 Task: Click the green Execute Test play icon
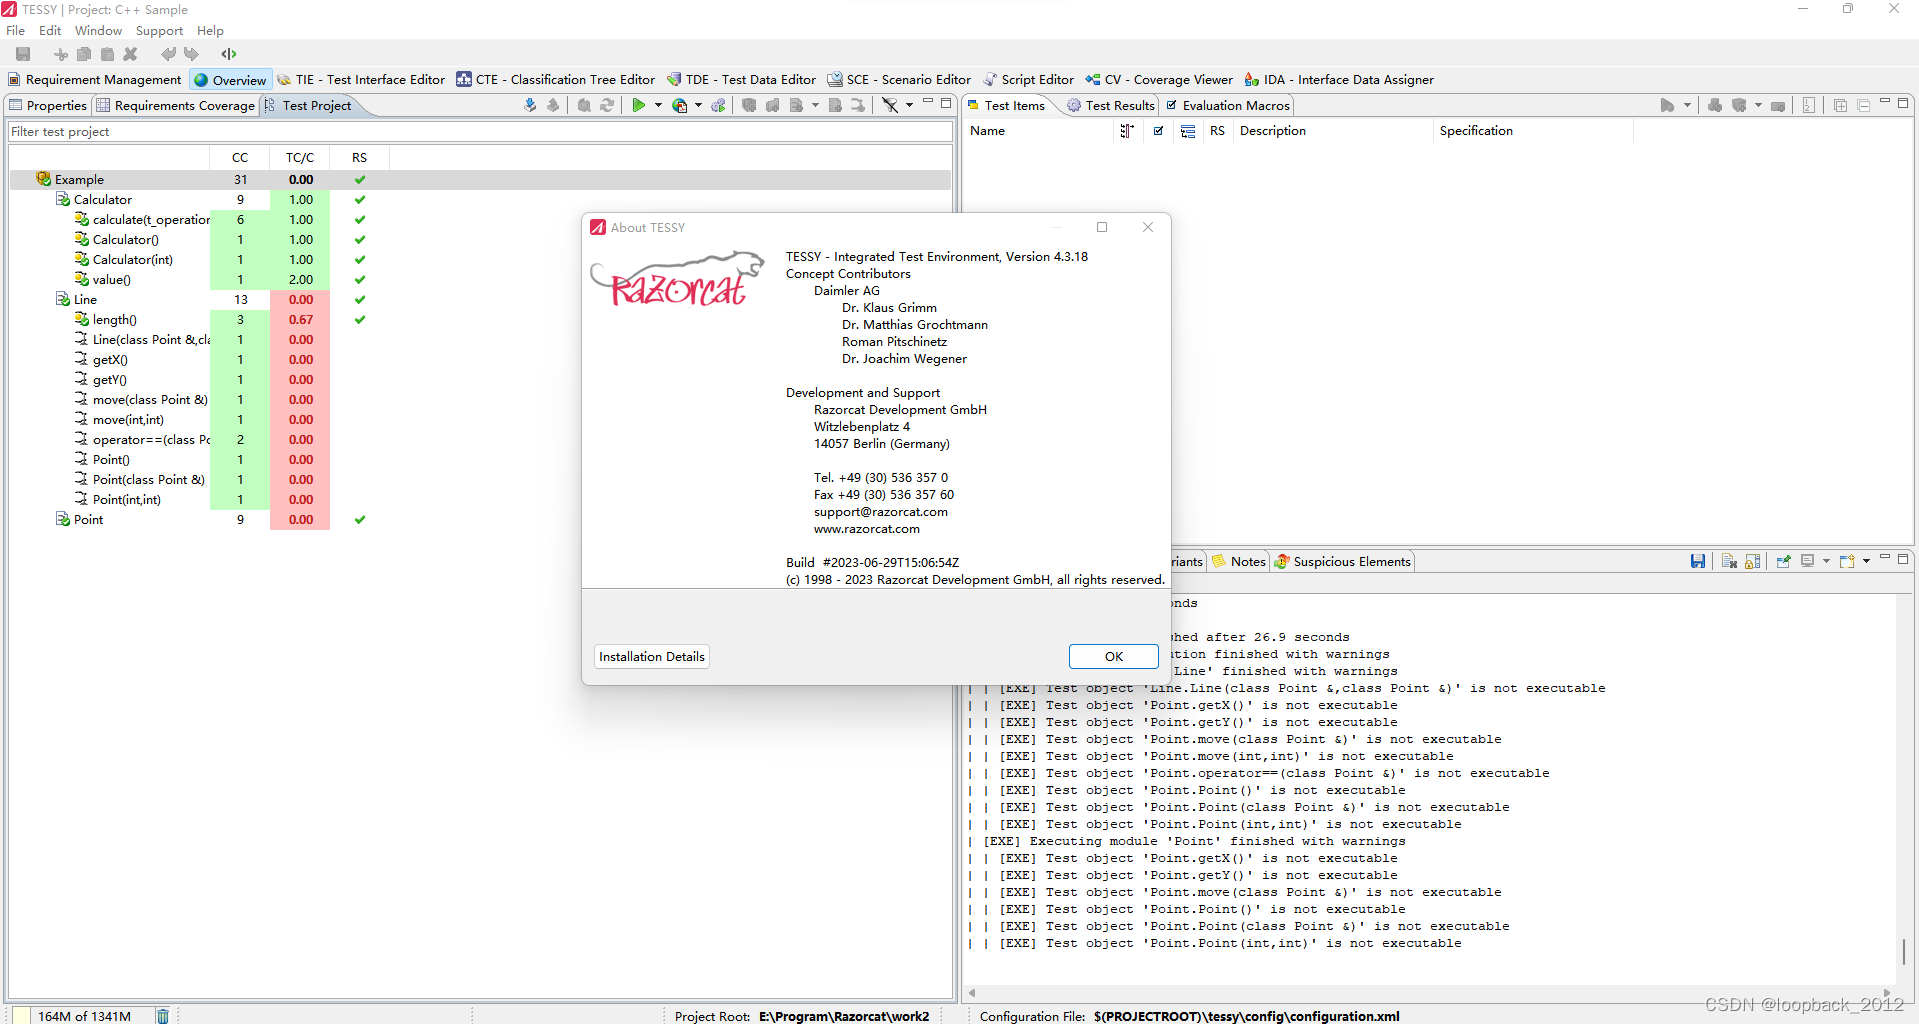638,105
